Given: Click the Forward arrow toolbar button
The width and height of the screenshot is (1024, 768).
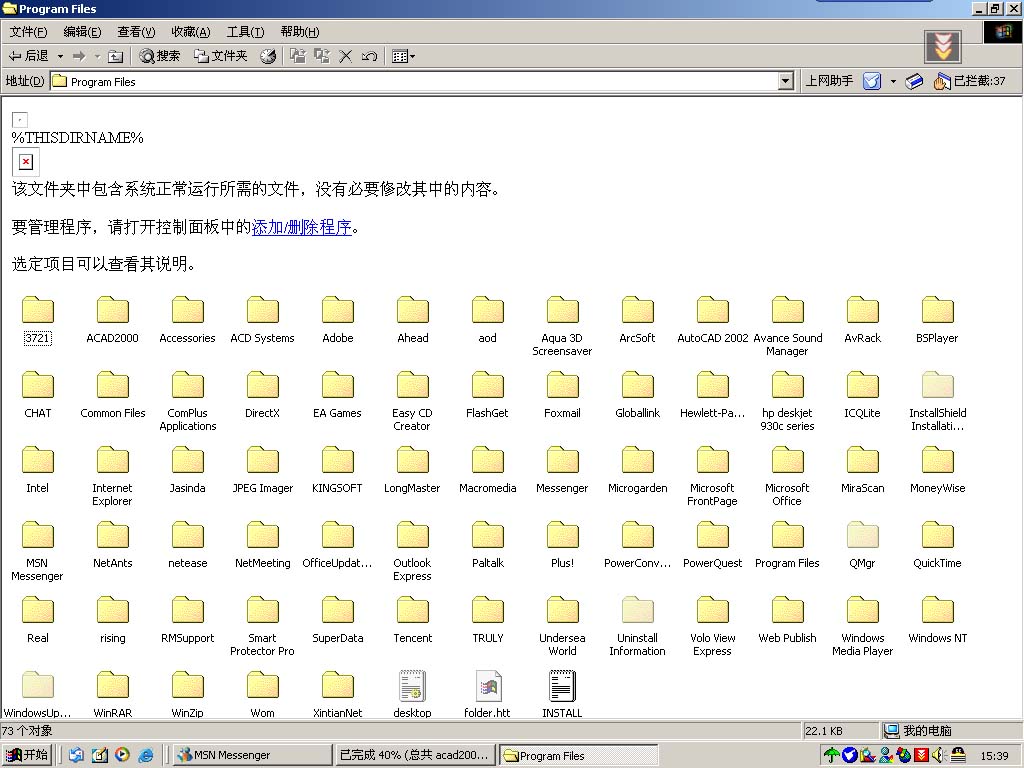Looking at the screenshot, I should point(79,56).
